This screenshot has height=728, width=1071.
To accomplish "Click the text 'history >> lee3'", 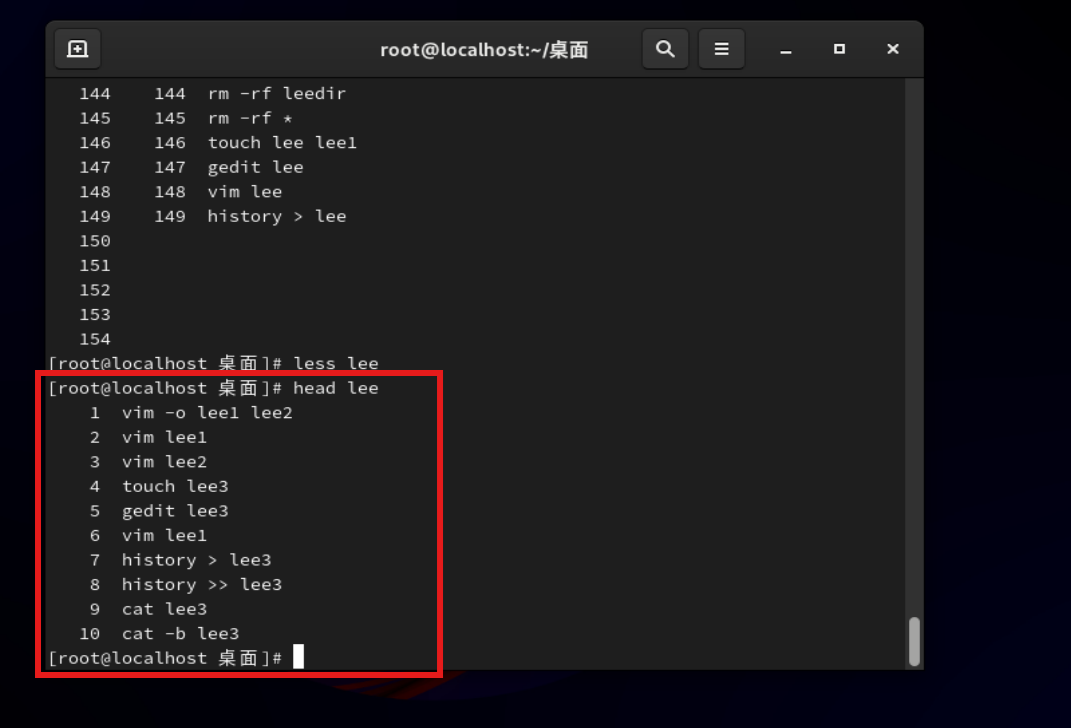I will click(201, 585).
